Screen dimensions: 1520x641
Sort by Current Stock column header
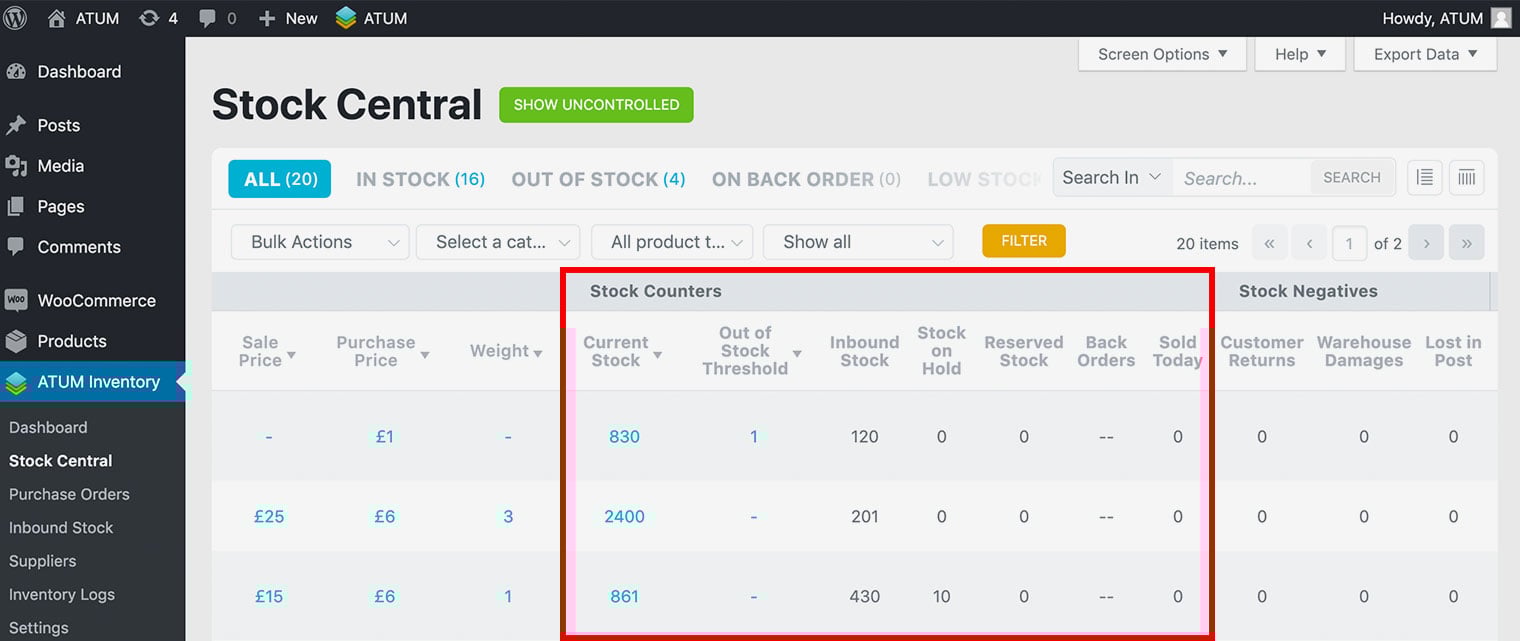tap(616, 351)
